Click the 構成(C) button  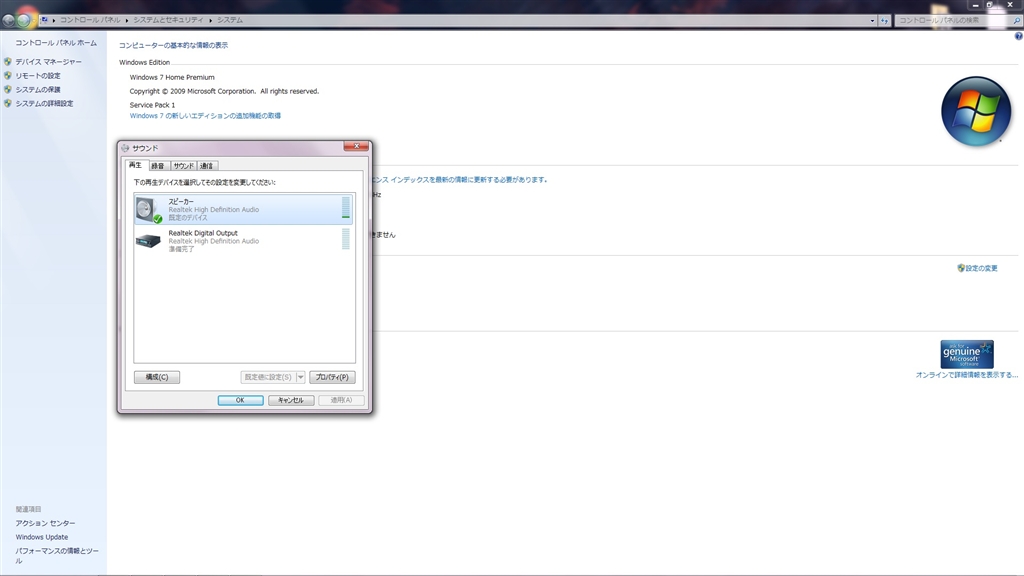(x=157, y=377)
